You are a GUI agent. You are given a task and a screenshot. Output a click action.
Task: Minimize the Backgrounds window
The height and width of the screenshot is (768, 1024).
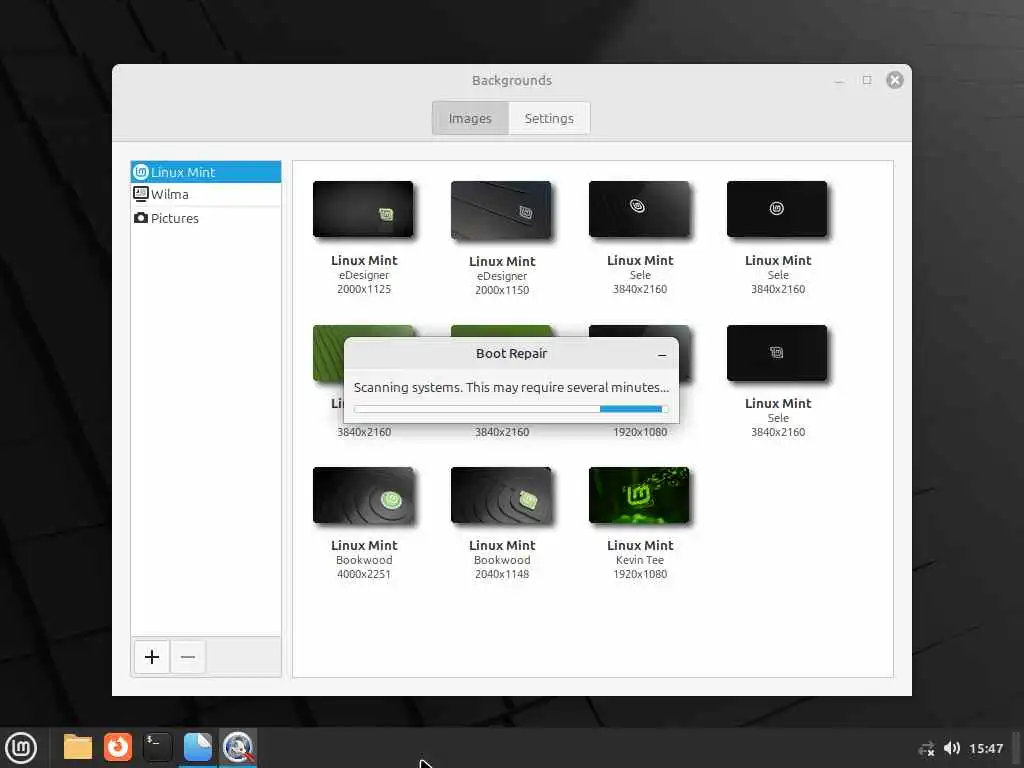click(839, 81)
